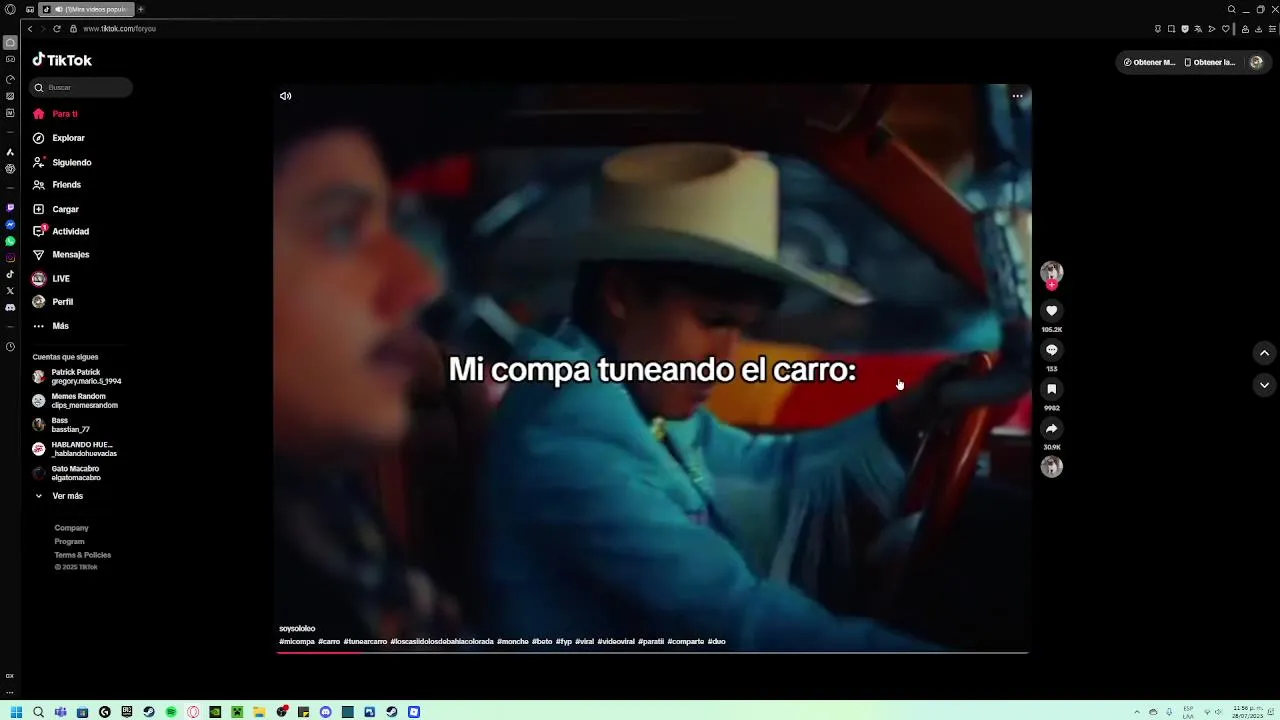The image size is (1280, 720).
Task: Open Instagram in the Opera sidebar
Action: (x=10, y=258)
